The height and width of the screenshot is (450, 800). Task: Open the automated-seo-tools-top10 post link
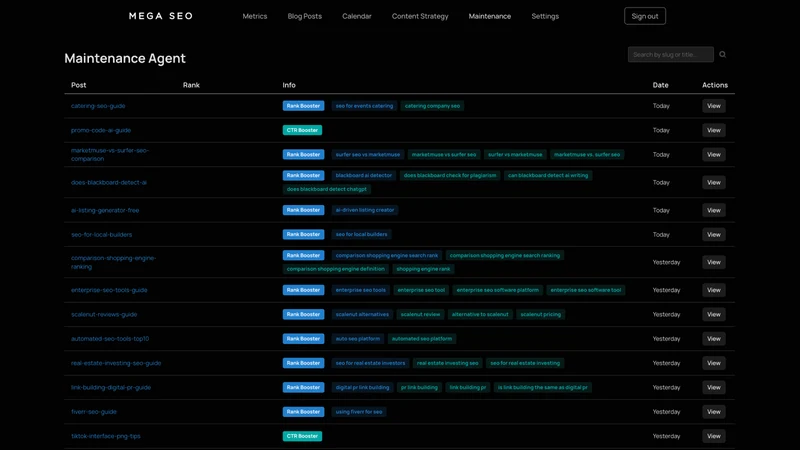pos(110,339)
